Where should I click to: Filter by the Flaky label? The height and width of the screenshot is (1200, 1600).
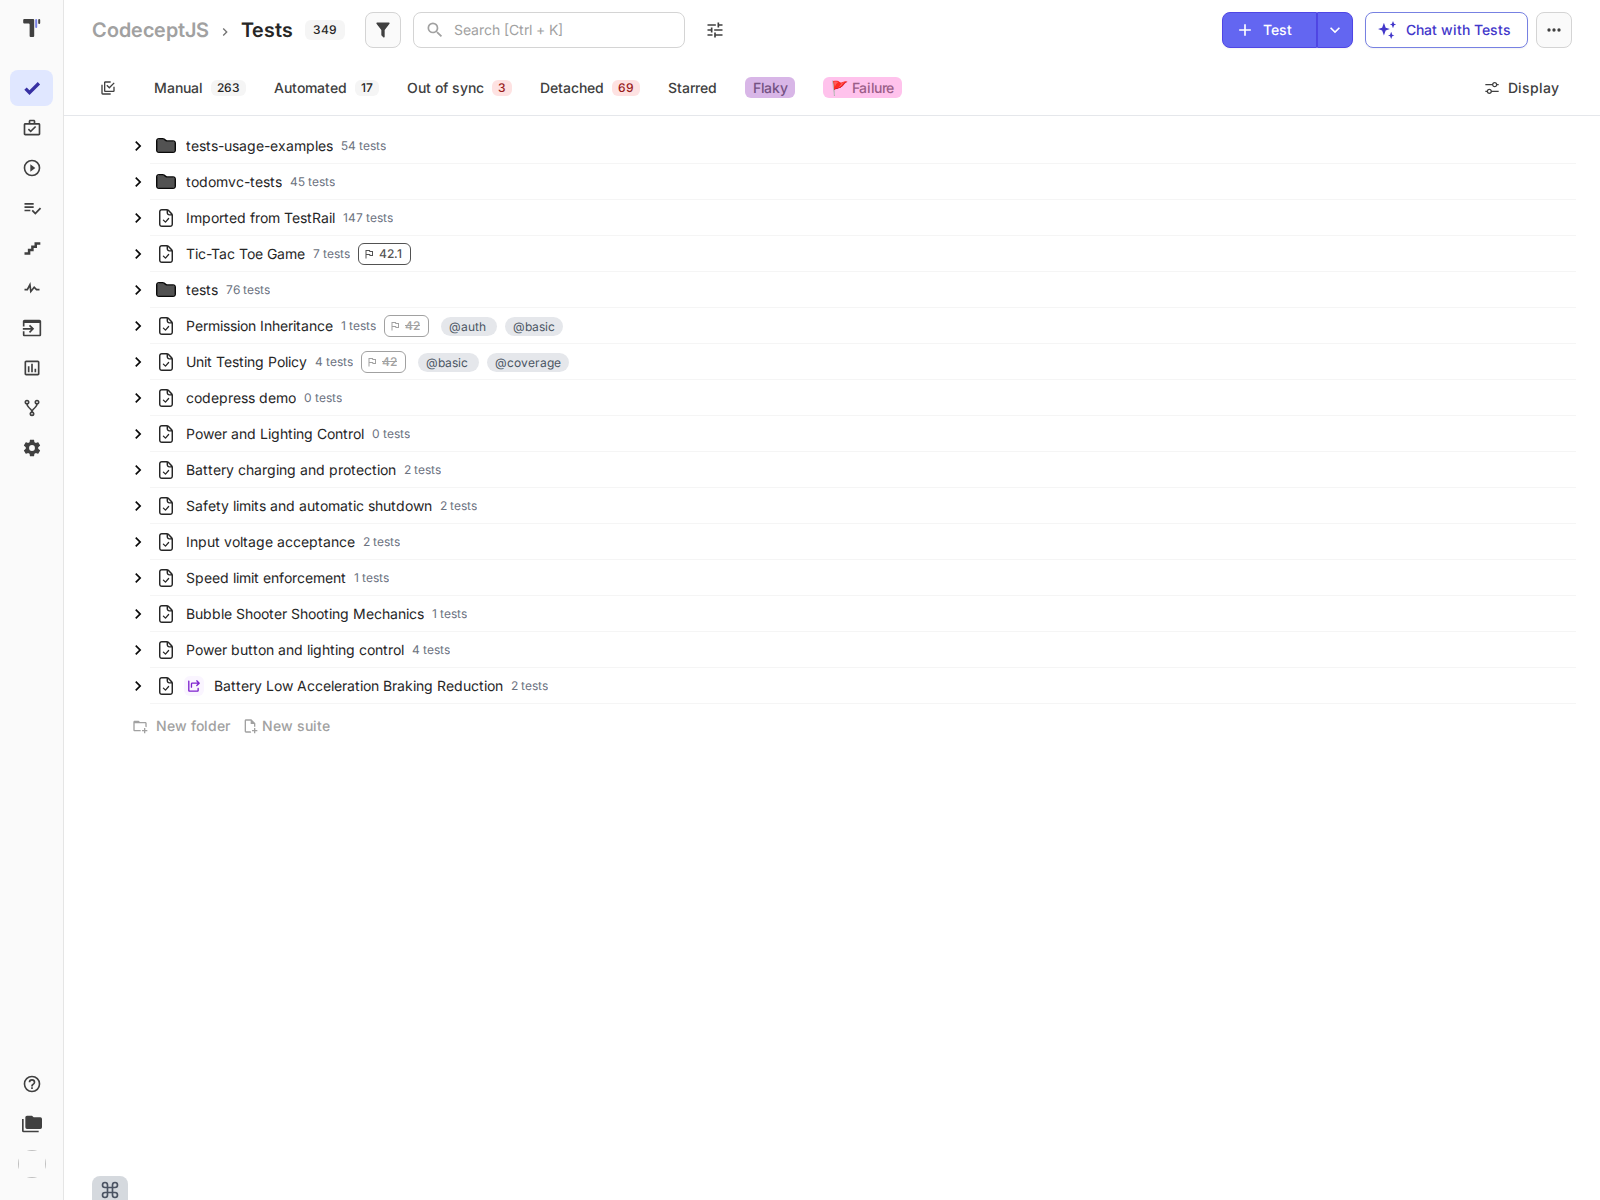pyautogui.click(x=770, y=88)
